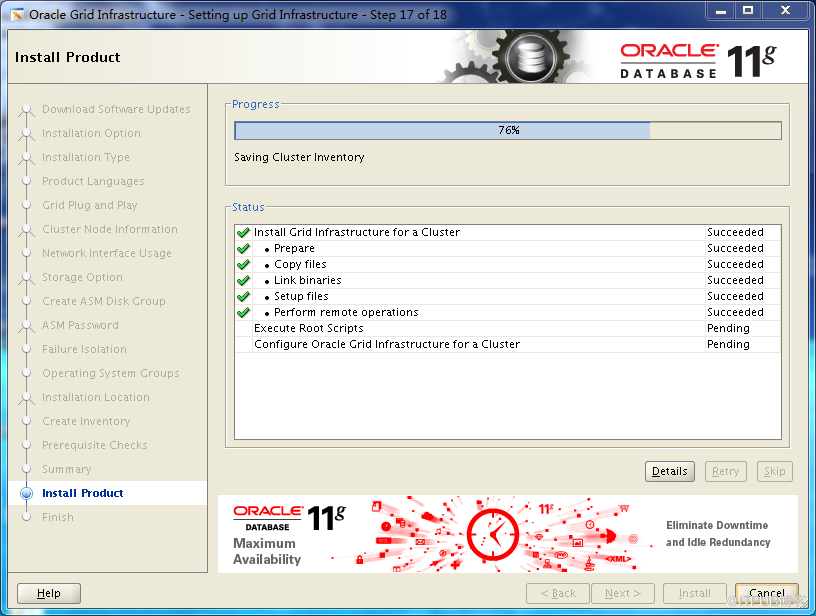Screen dimensions: 816x616
Task: Select the Create Inventory step
Action: tap(86, 421)
